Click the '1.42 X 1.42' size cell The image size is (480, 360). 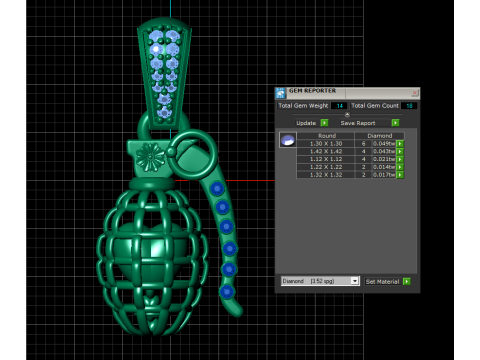pos(326,151)
